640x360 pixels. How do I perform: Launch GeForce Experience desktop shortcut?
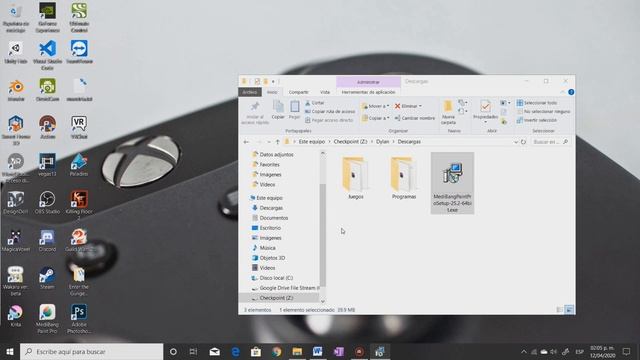tap(47, 17)
